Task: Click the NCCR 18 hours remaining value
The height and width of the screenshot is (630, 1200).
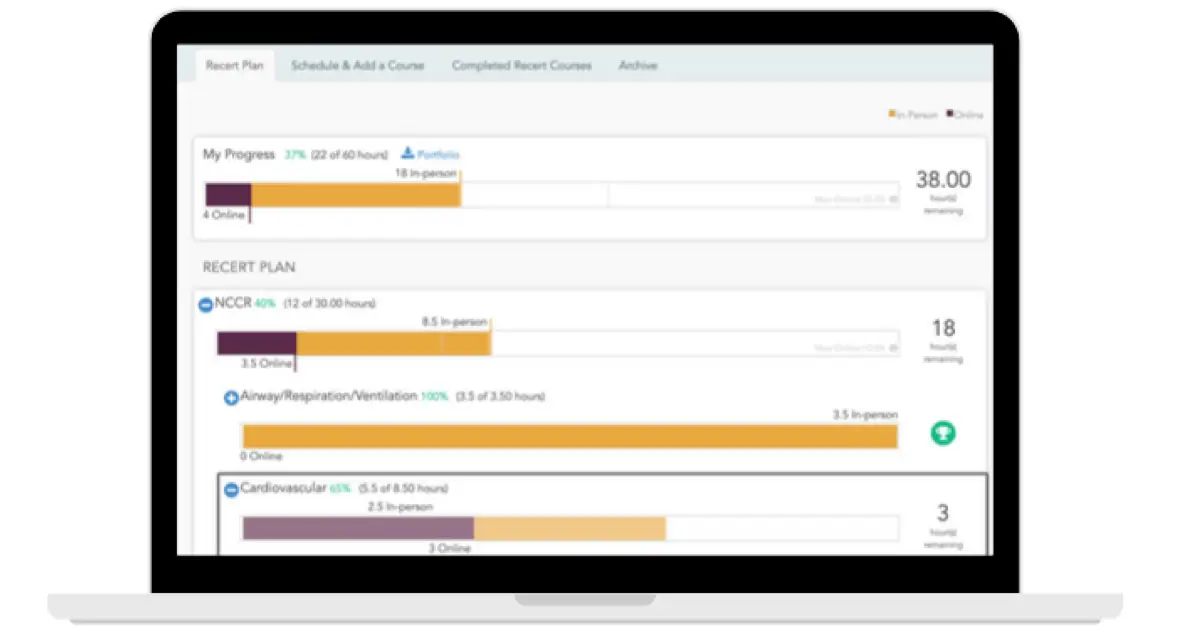Action: (x=942, y=329)
